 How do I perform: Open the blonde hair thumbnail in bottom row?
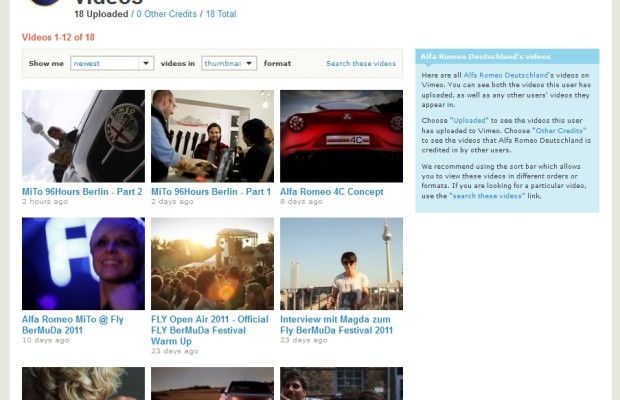(83, 383)
